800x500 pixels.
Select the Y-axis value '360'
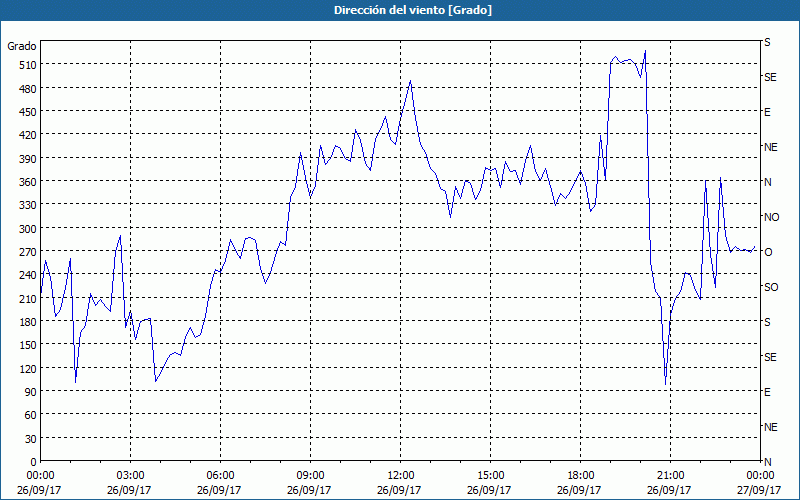tap(28, 182)
